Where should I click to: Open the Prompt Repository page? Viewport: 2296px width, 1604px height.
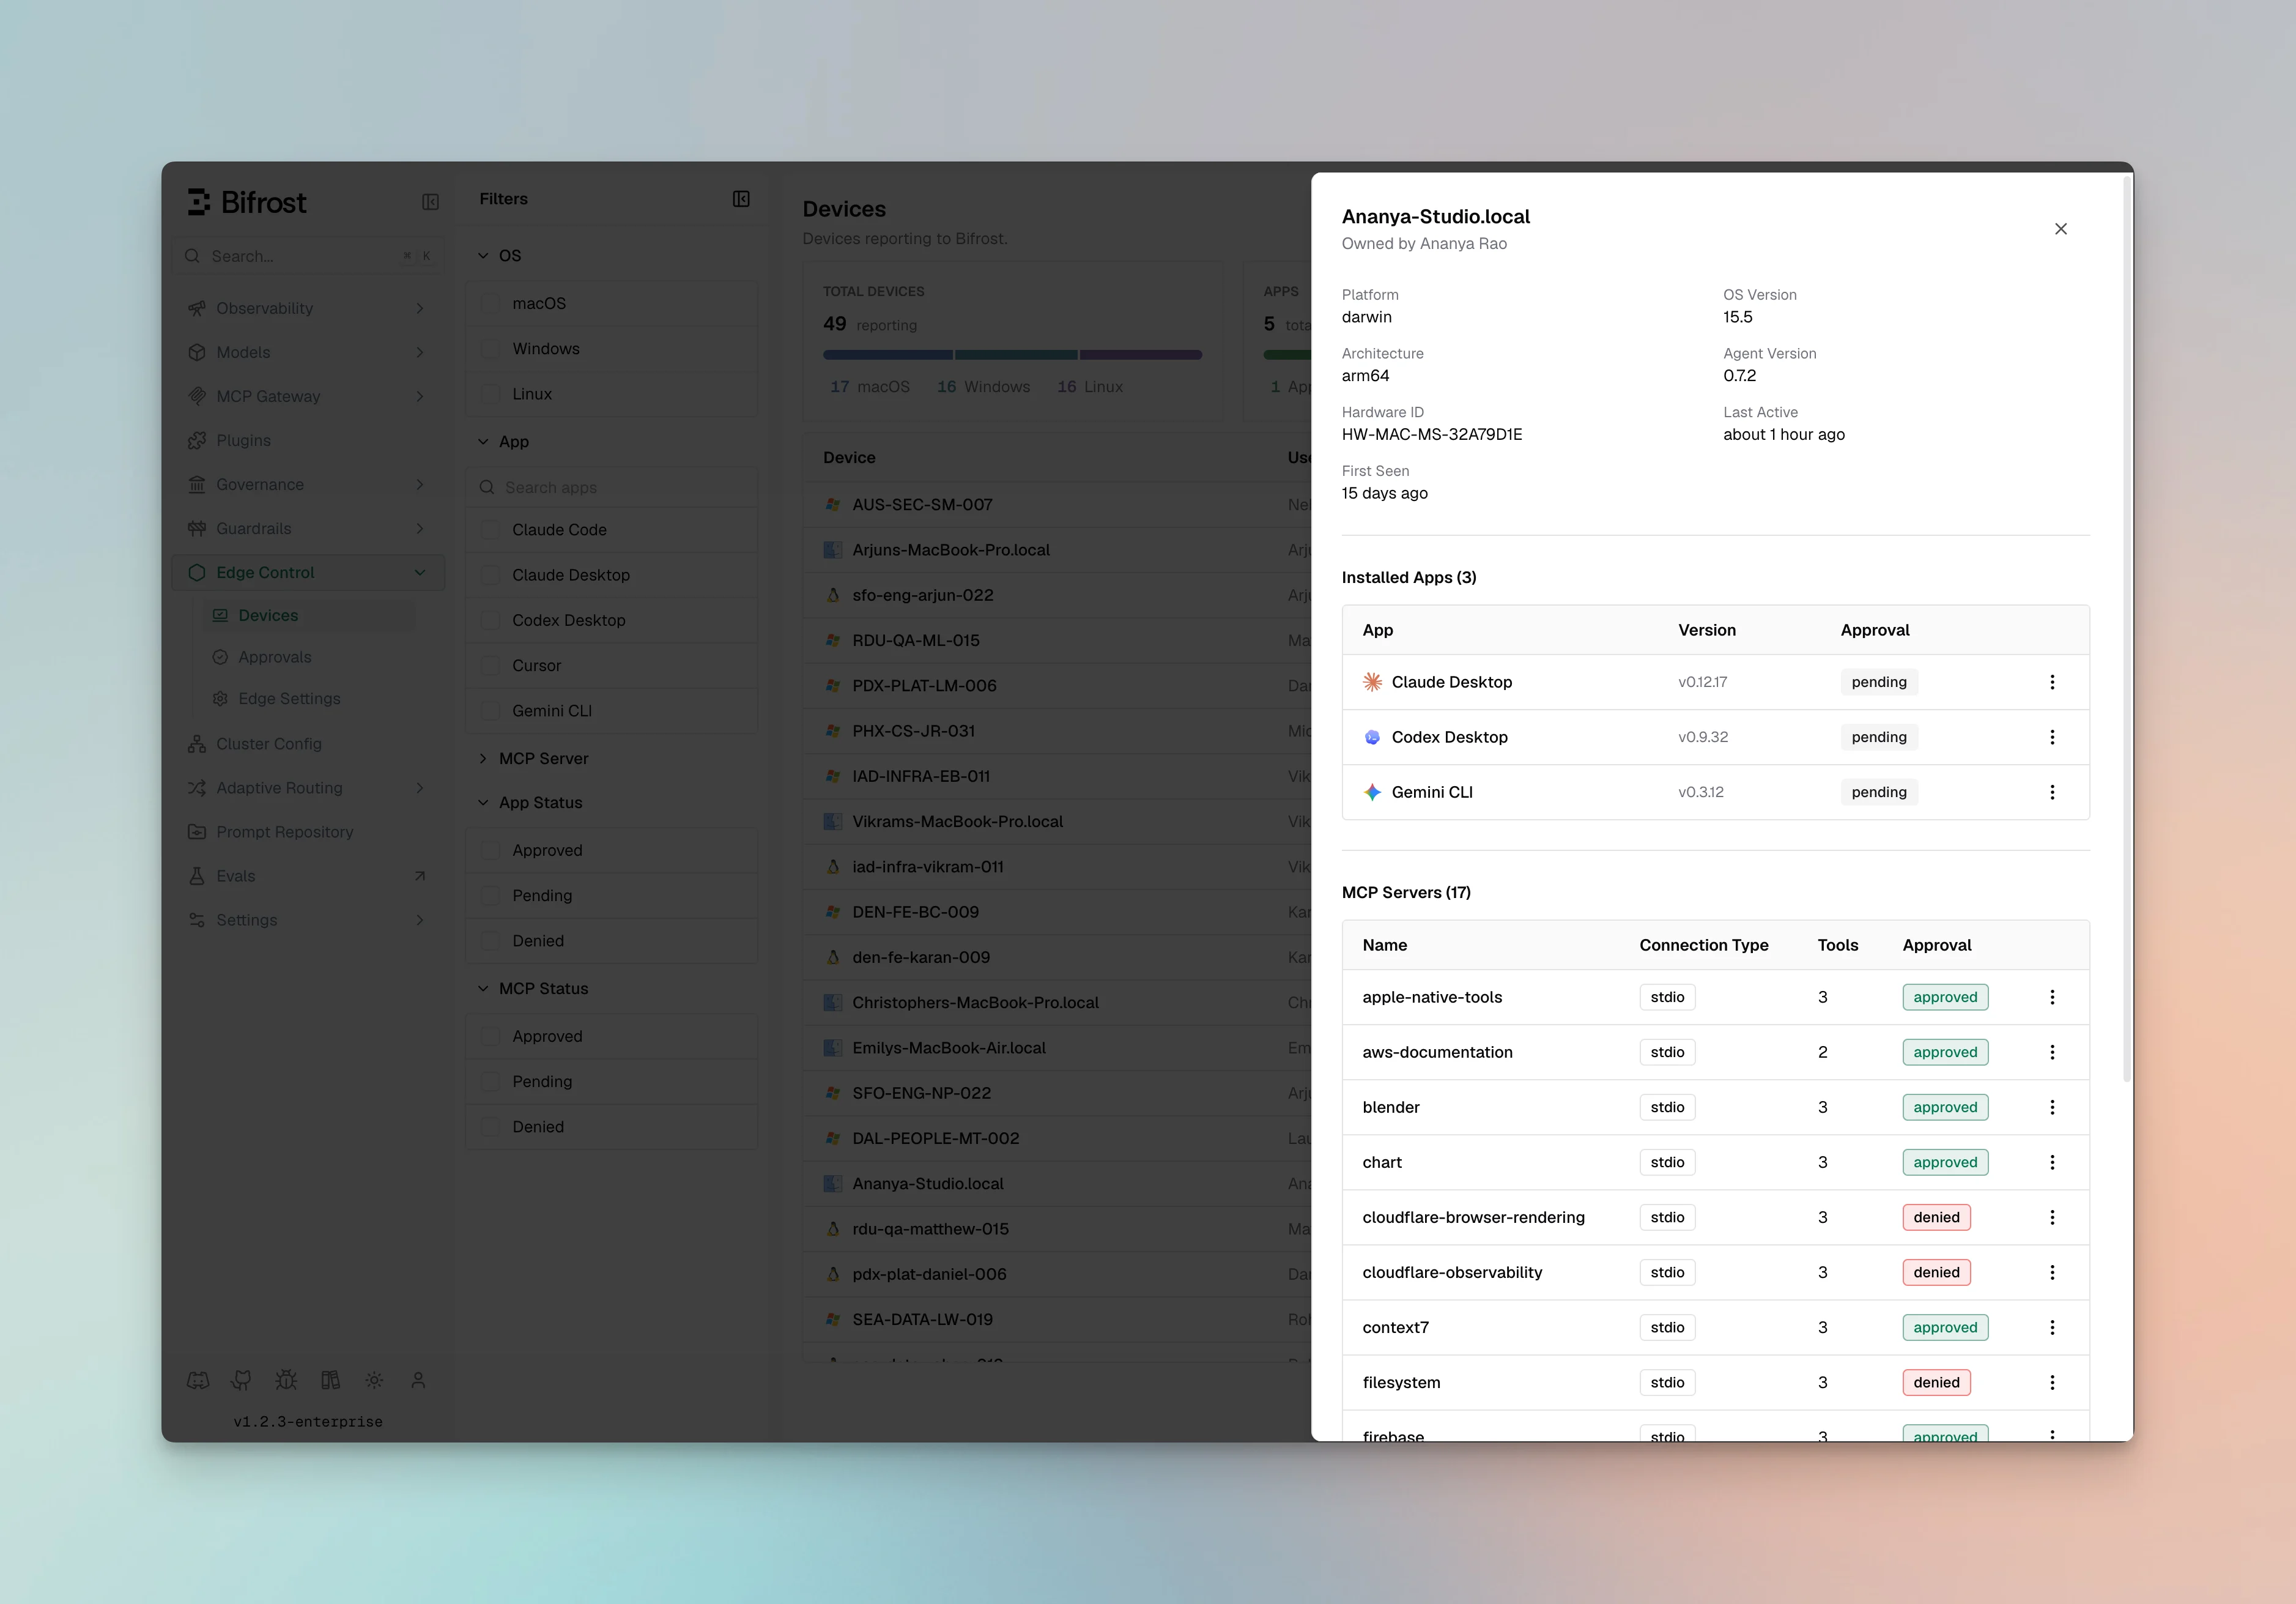coord(308,832)
